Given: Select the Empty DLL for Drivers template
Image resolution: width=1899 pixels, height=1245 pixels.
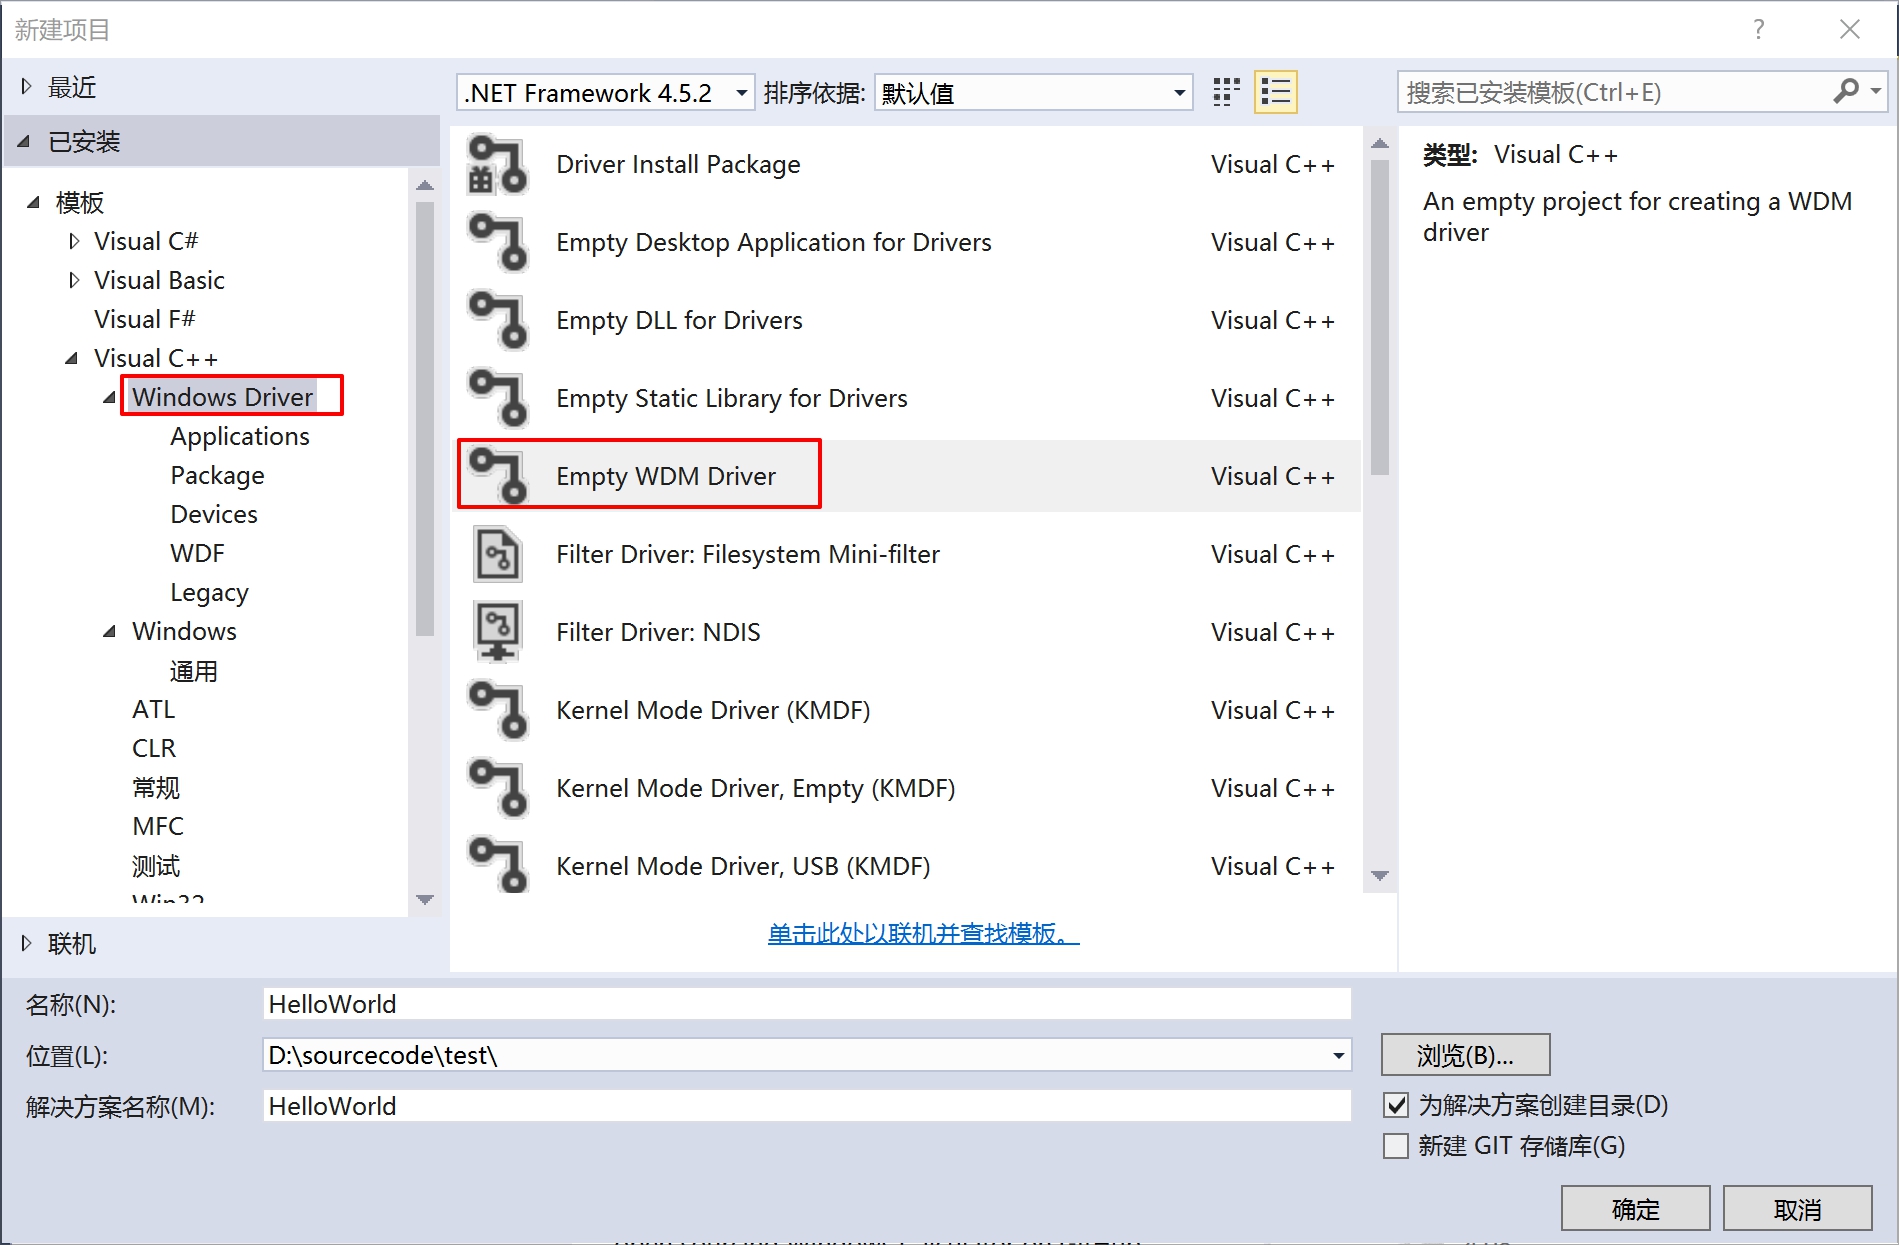Looking at the screenshot, I should (x=679, y=320).
